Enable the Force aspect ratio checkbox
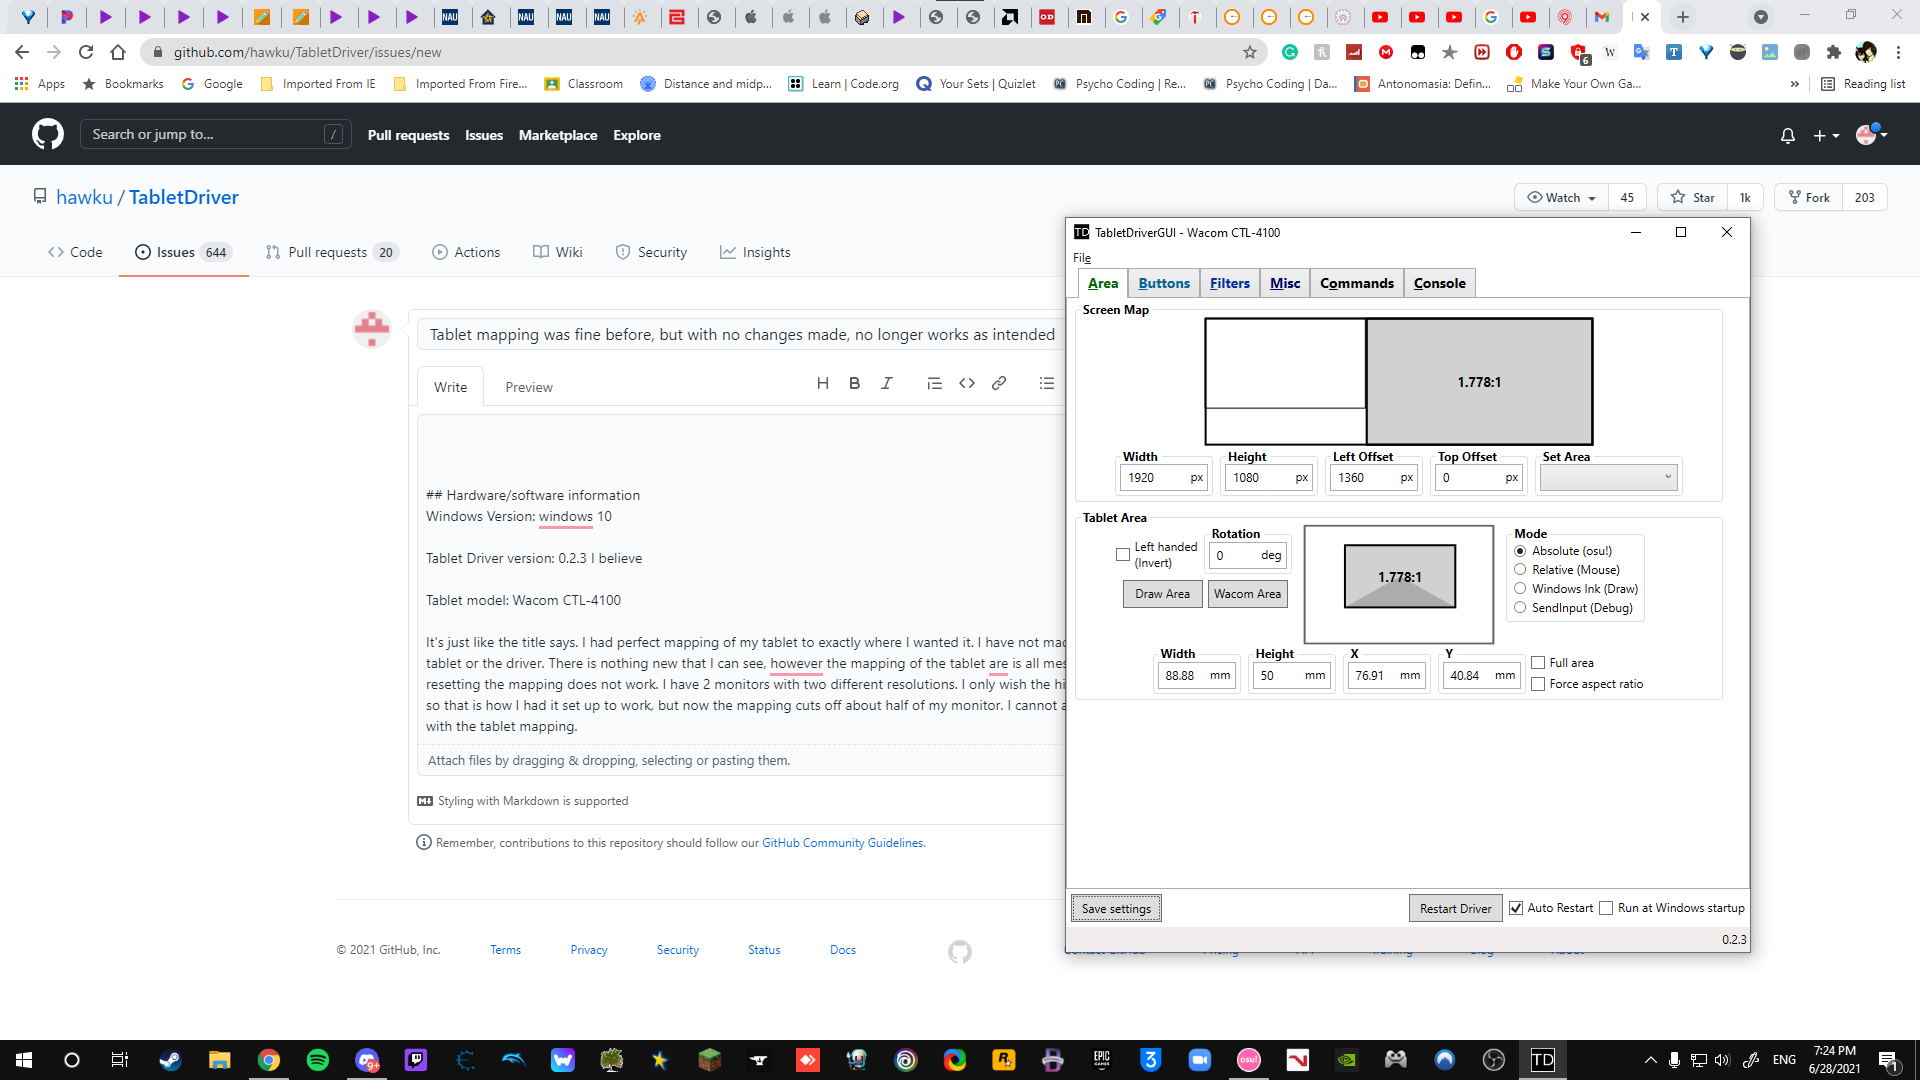Viewport: 1920px width, 1080px height. 1538,684
